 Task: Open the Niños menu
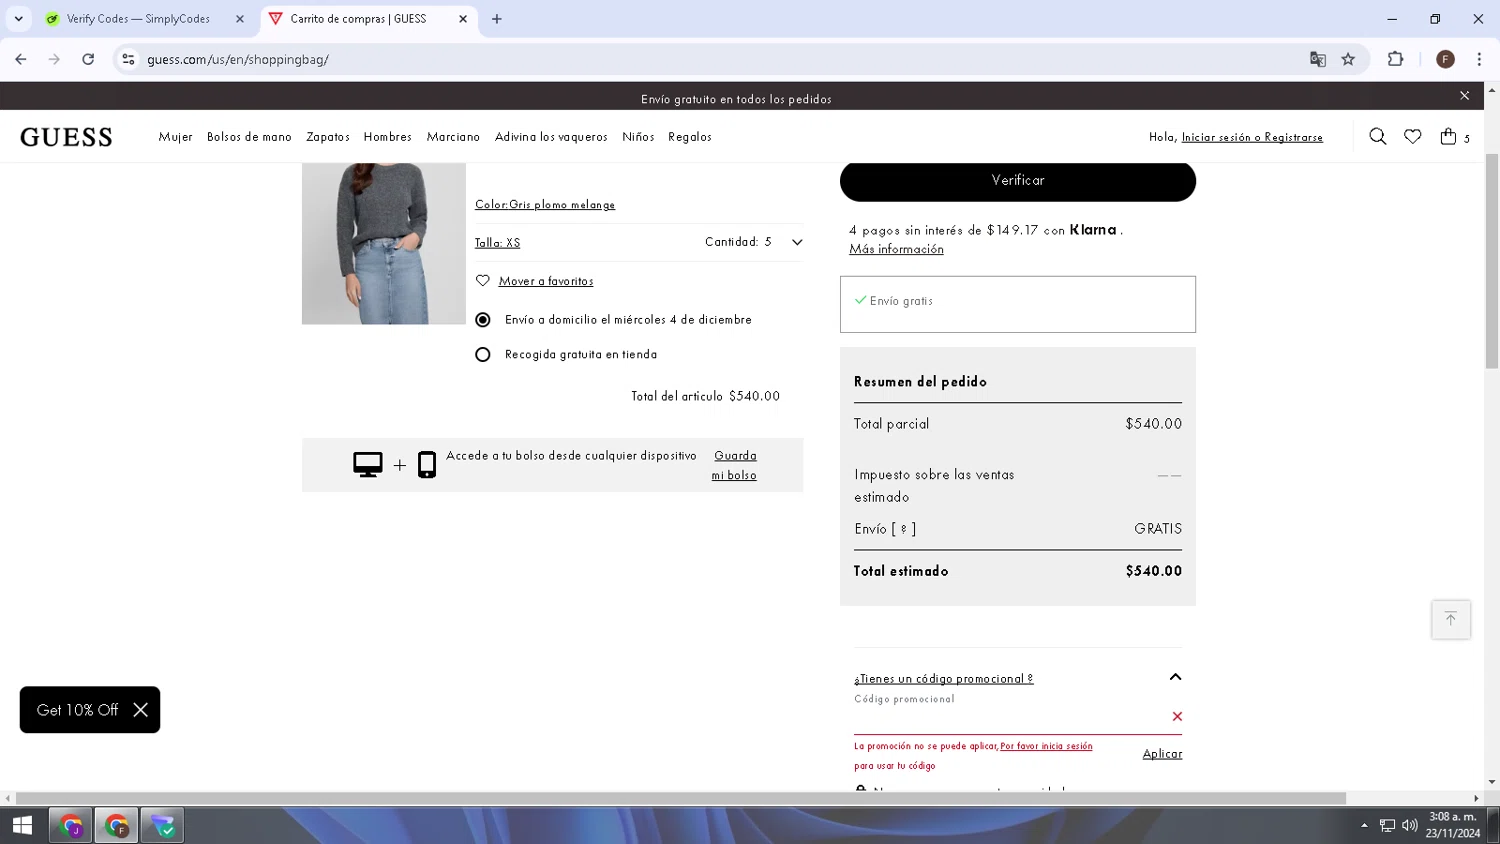(x=638, y=137)
